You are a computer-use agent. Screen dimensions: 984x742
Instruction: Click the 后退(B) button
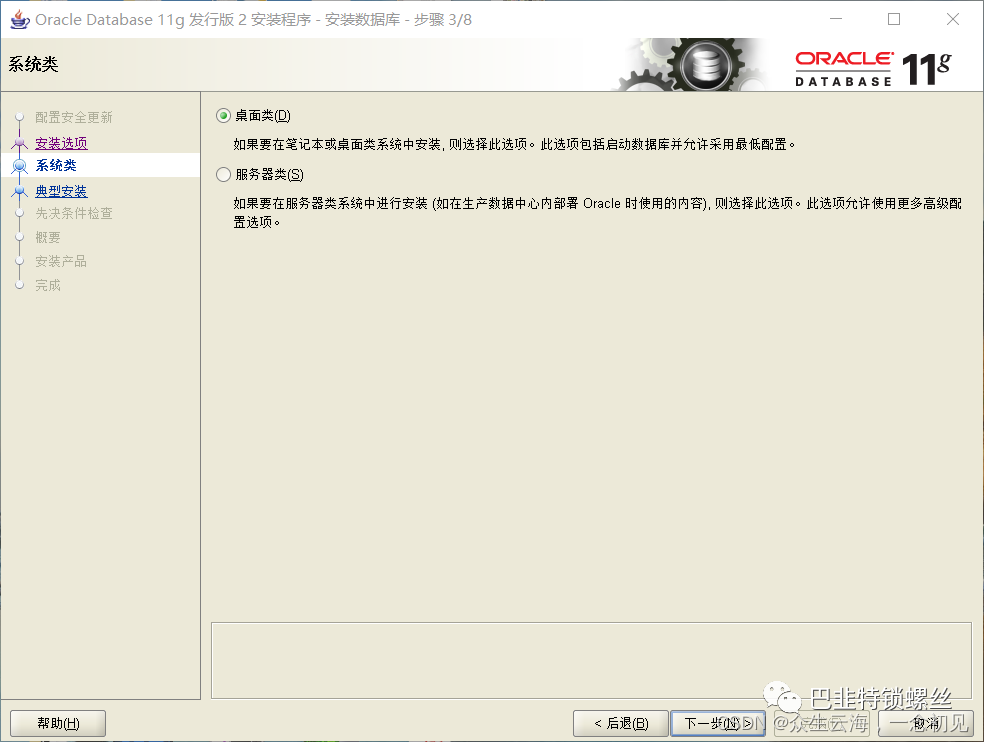[621, 723]
